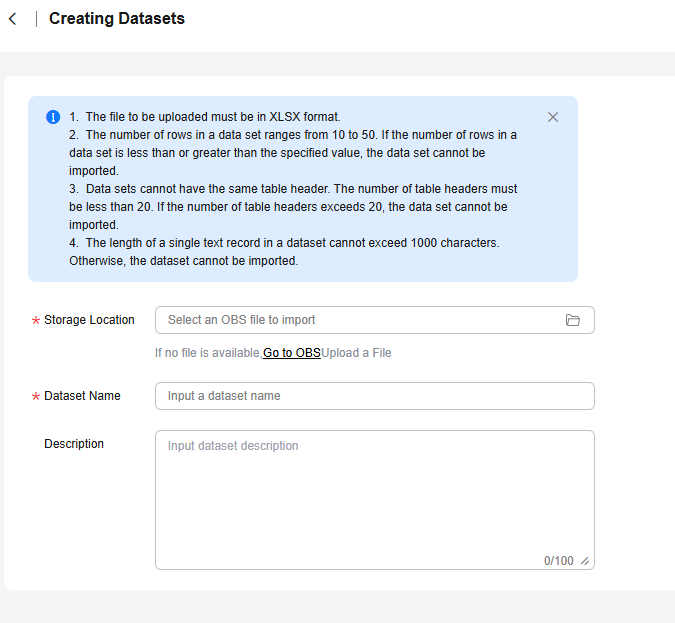
Task: Click the back arrow beside Creating Datasets
Action: pyautogui.click(x=12, y=19)
